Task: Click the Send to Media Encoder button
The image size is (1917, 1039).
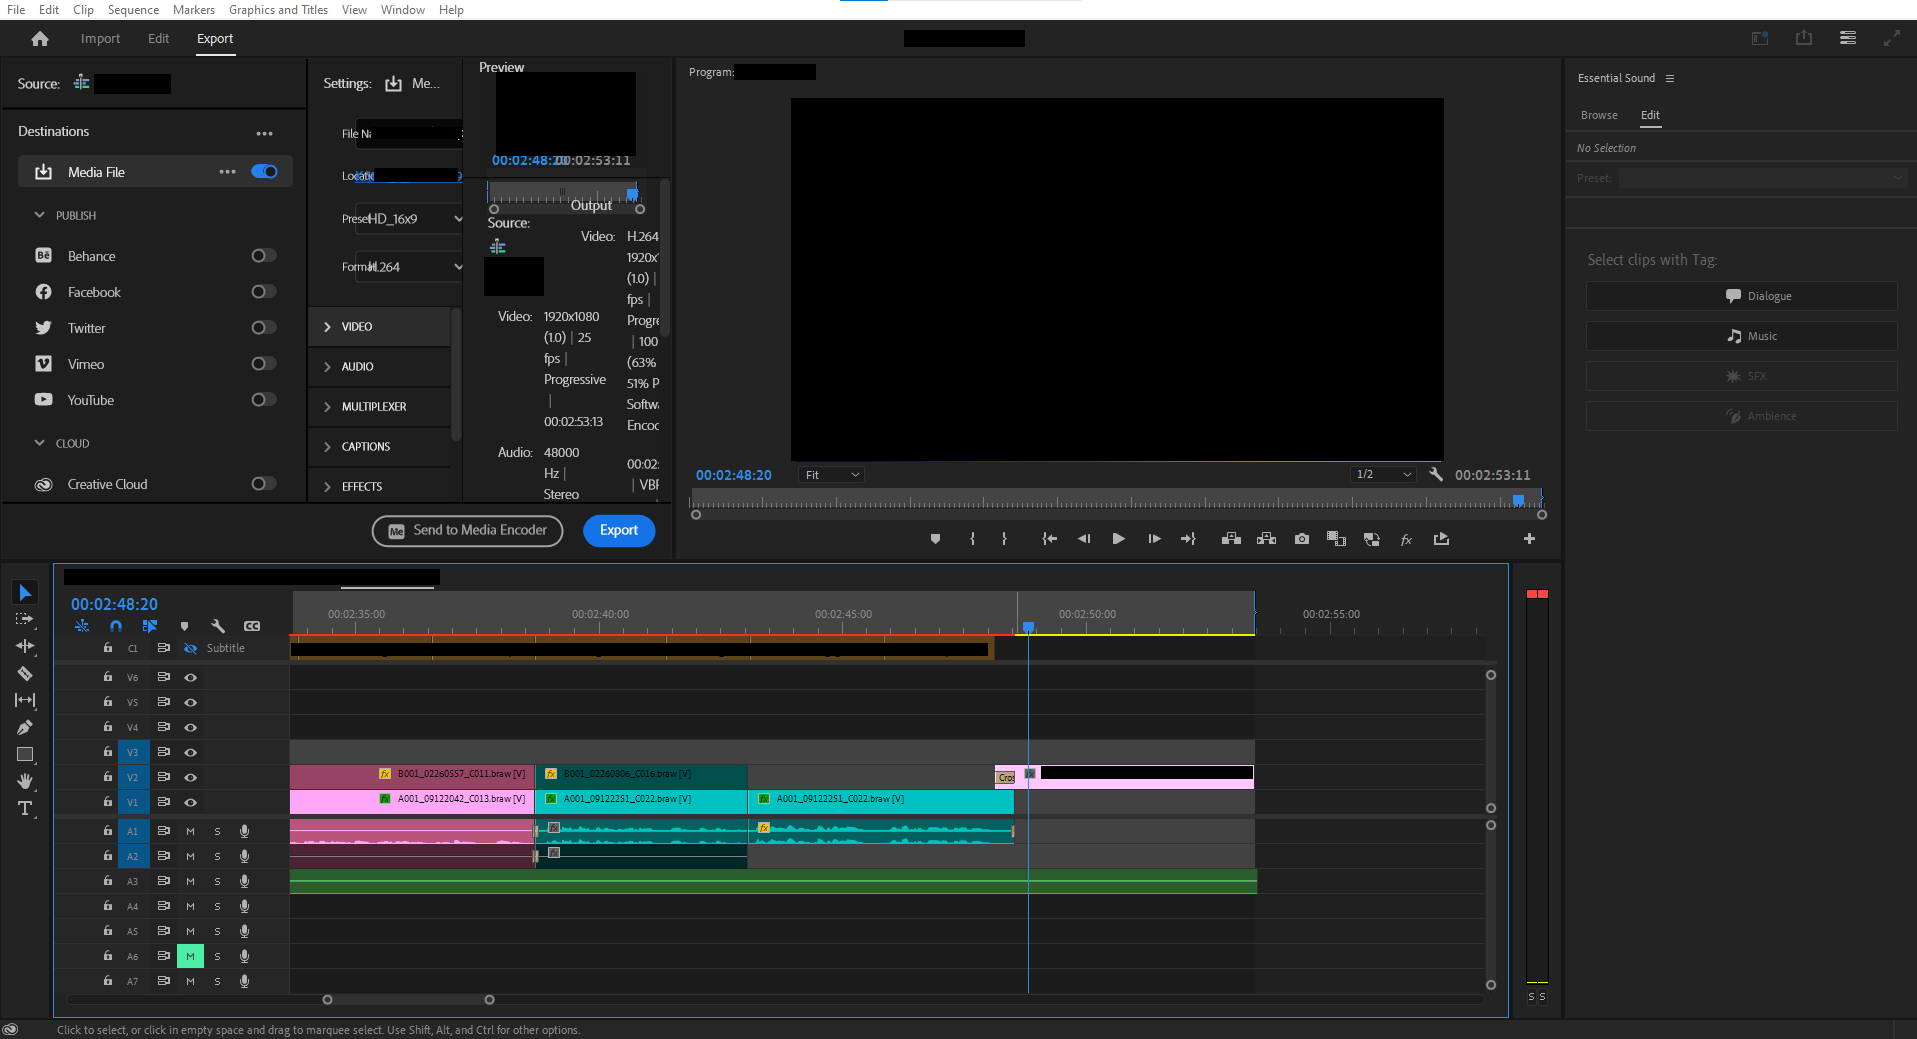Action: (x=467, y=530)
